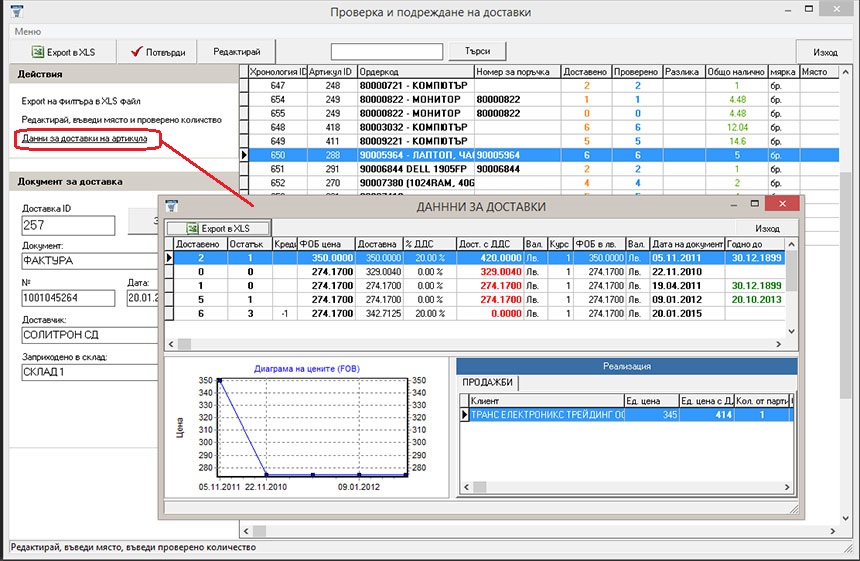The width and height of the screenshot is (860, 561).
Task: Close the ДАНННИ ЗА ДОСТАВКИ window
Action: [x=782, y=203]
